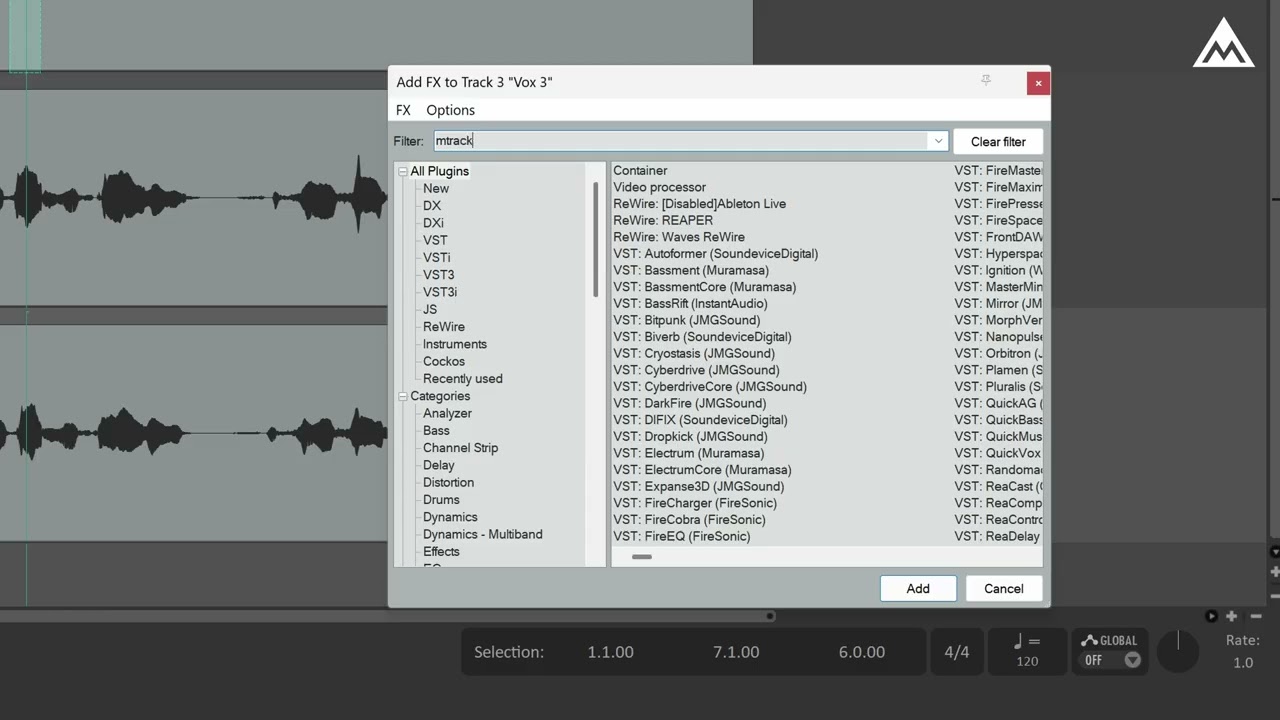Select the Distortion category

pyautogui.click(x=448, y=482)
